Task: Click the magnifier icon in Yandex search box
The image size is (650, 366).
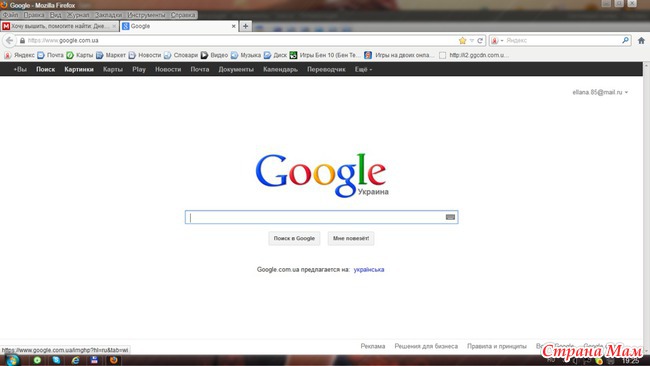Action: point(625,40)
